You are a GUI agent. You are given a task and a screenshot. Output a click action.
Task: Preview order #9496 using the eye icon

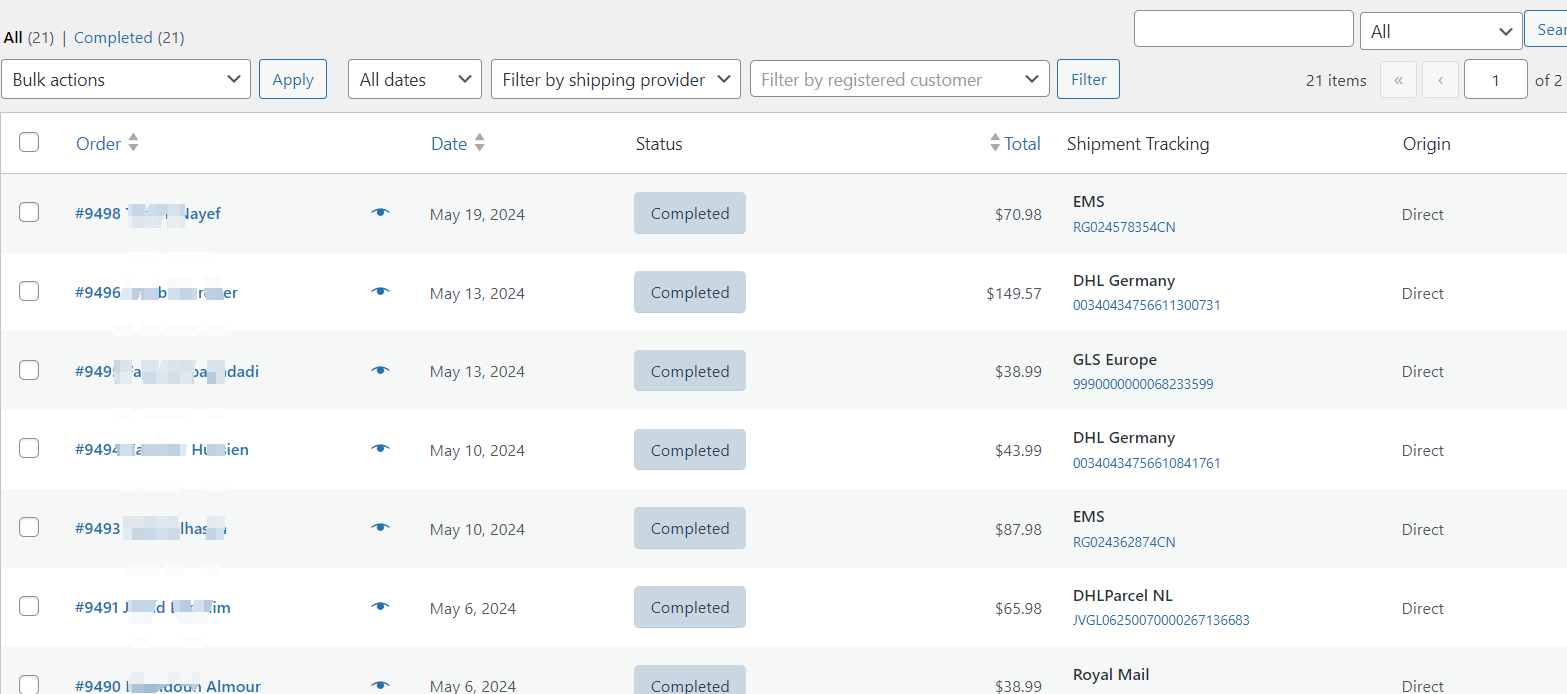(380, 292)
